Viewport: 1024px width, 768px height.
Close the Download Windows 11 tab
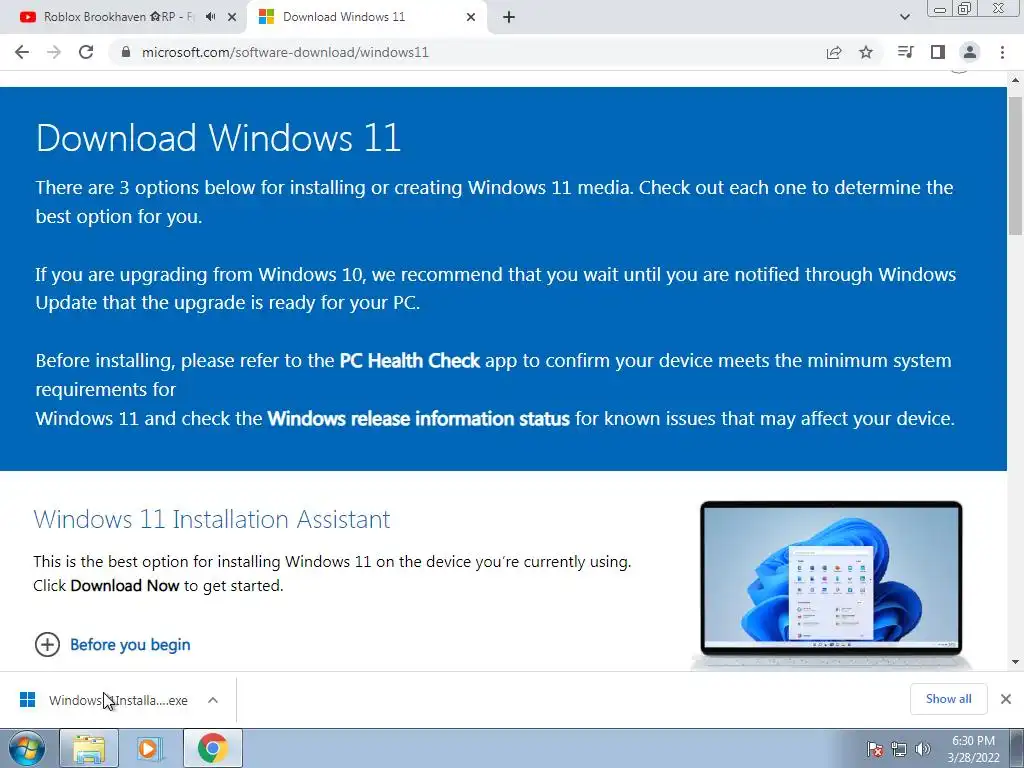coord(471,17)
